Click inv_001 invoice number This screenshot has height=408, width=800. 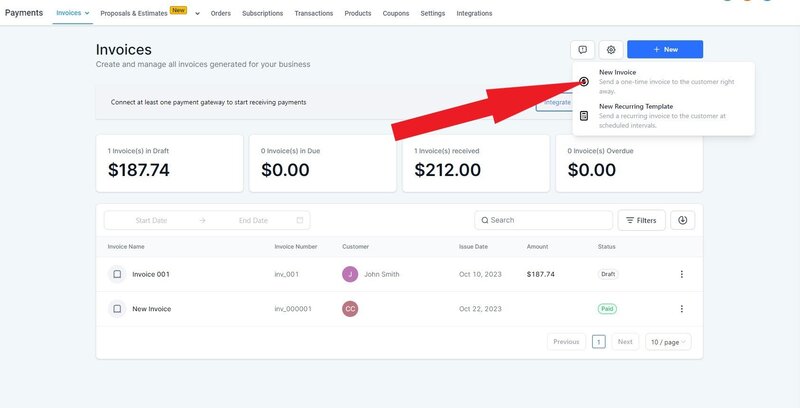pyautogui.click(x=287, y=274)
